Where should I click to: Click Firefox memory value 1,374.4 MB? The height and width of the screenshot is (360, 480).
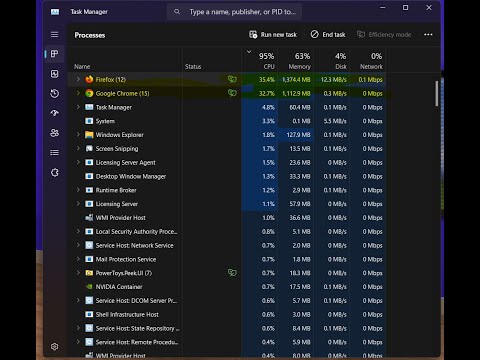tap(296, 80)
